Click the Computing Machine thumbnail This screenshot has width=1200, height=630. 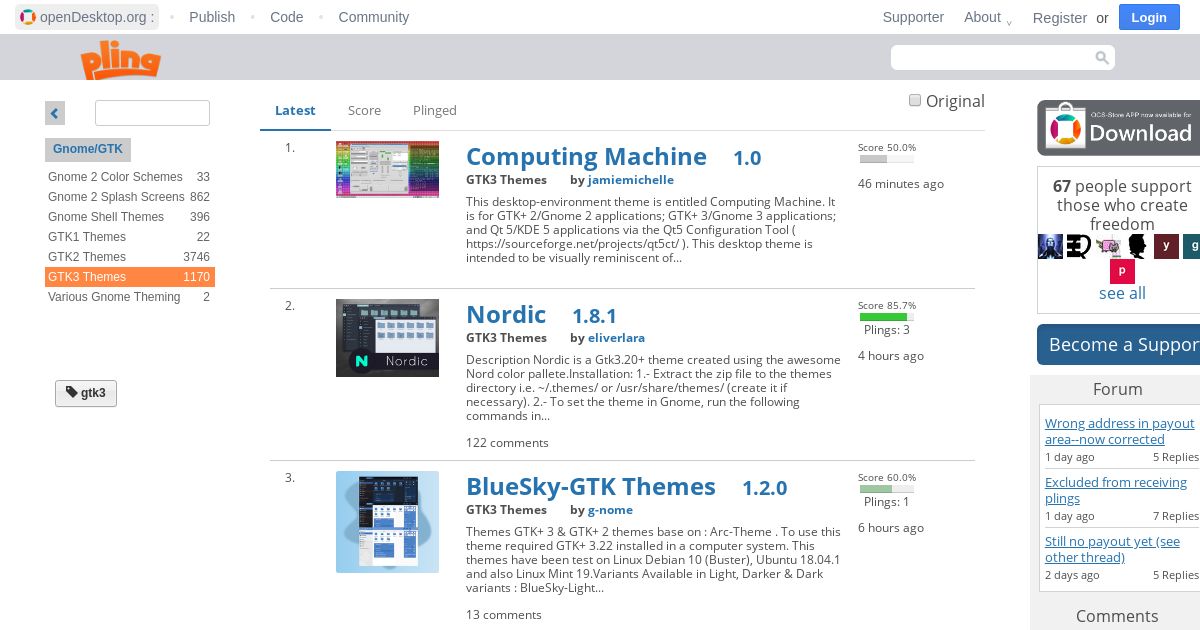click(x=387, y=169)
